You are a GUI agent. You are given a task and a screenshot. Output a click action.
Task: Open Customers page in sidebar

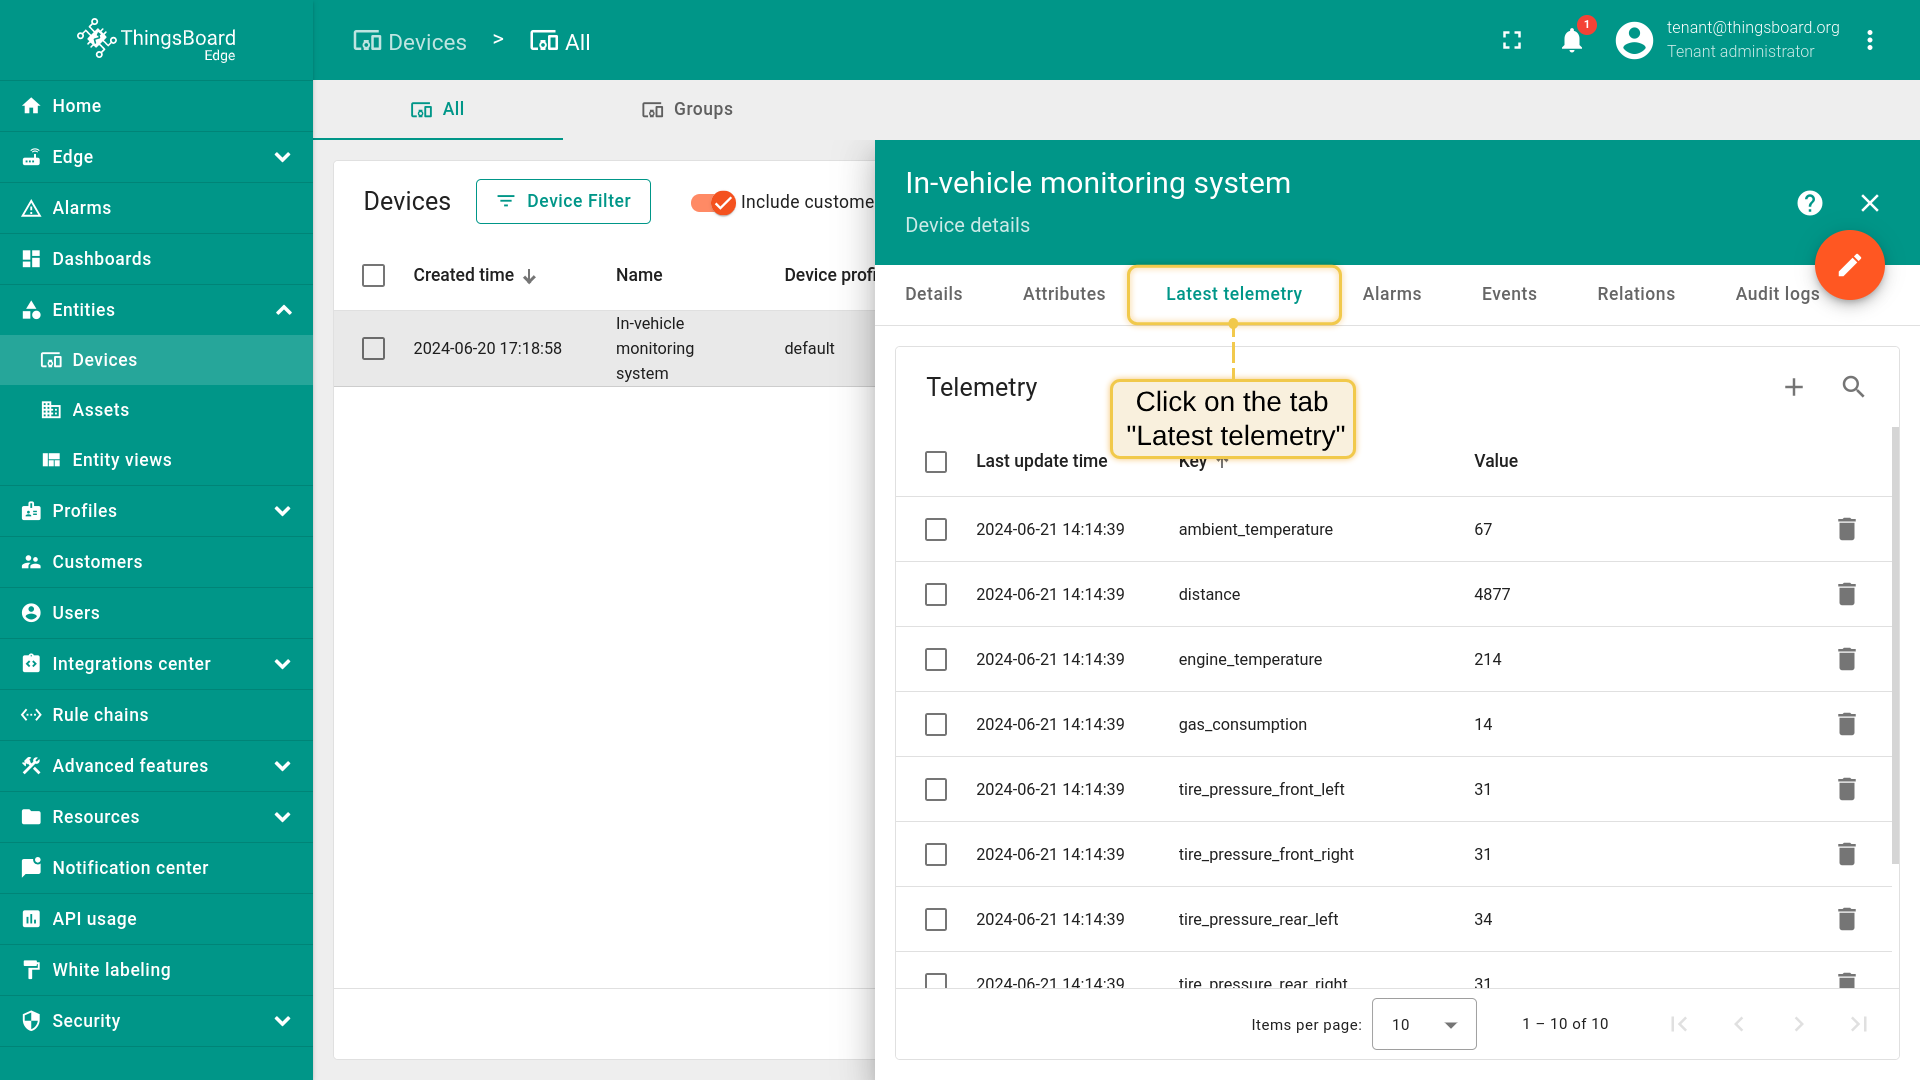coord(156,562)
